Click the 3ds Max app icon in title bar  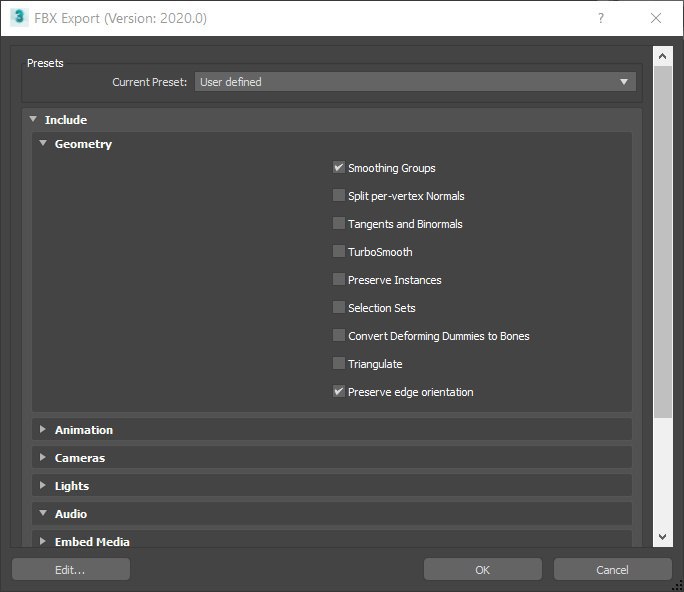pos(19,17)
